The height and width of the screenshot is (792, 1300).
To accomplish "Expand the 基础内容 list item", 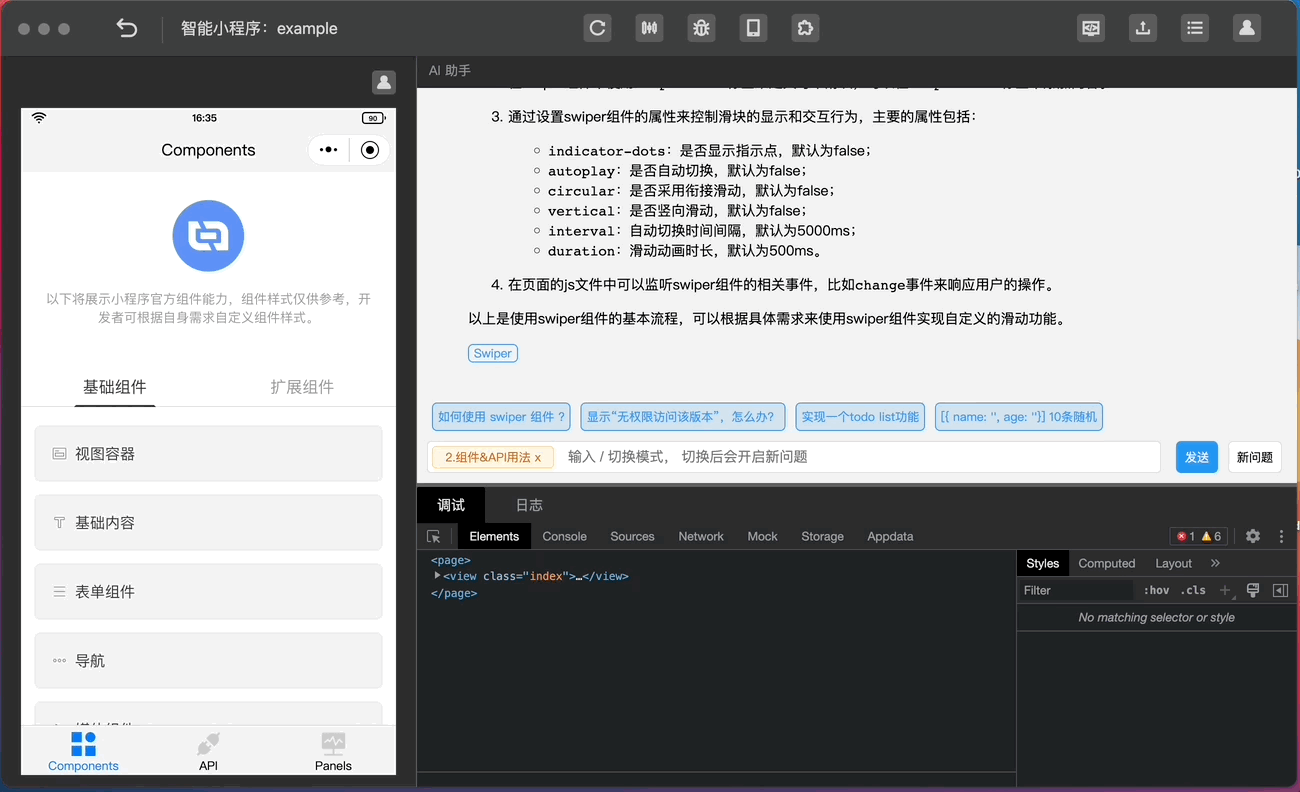I will pyautogui.click(x=208, y=523).
